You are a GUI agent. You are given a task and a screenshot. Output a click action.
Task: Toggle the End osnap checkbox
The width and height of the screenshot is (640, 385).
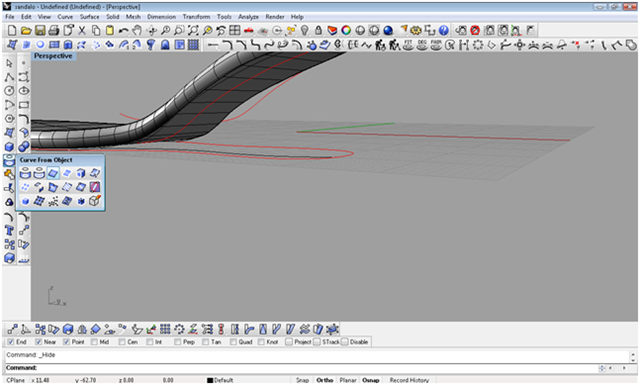[x=11, y=342]
